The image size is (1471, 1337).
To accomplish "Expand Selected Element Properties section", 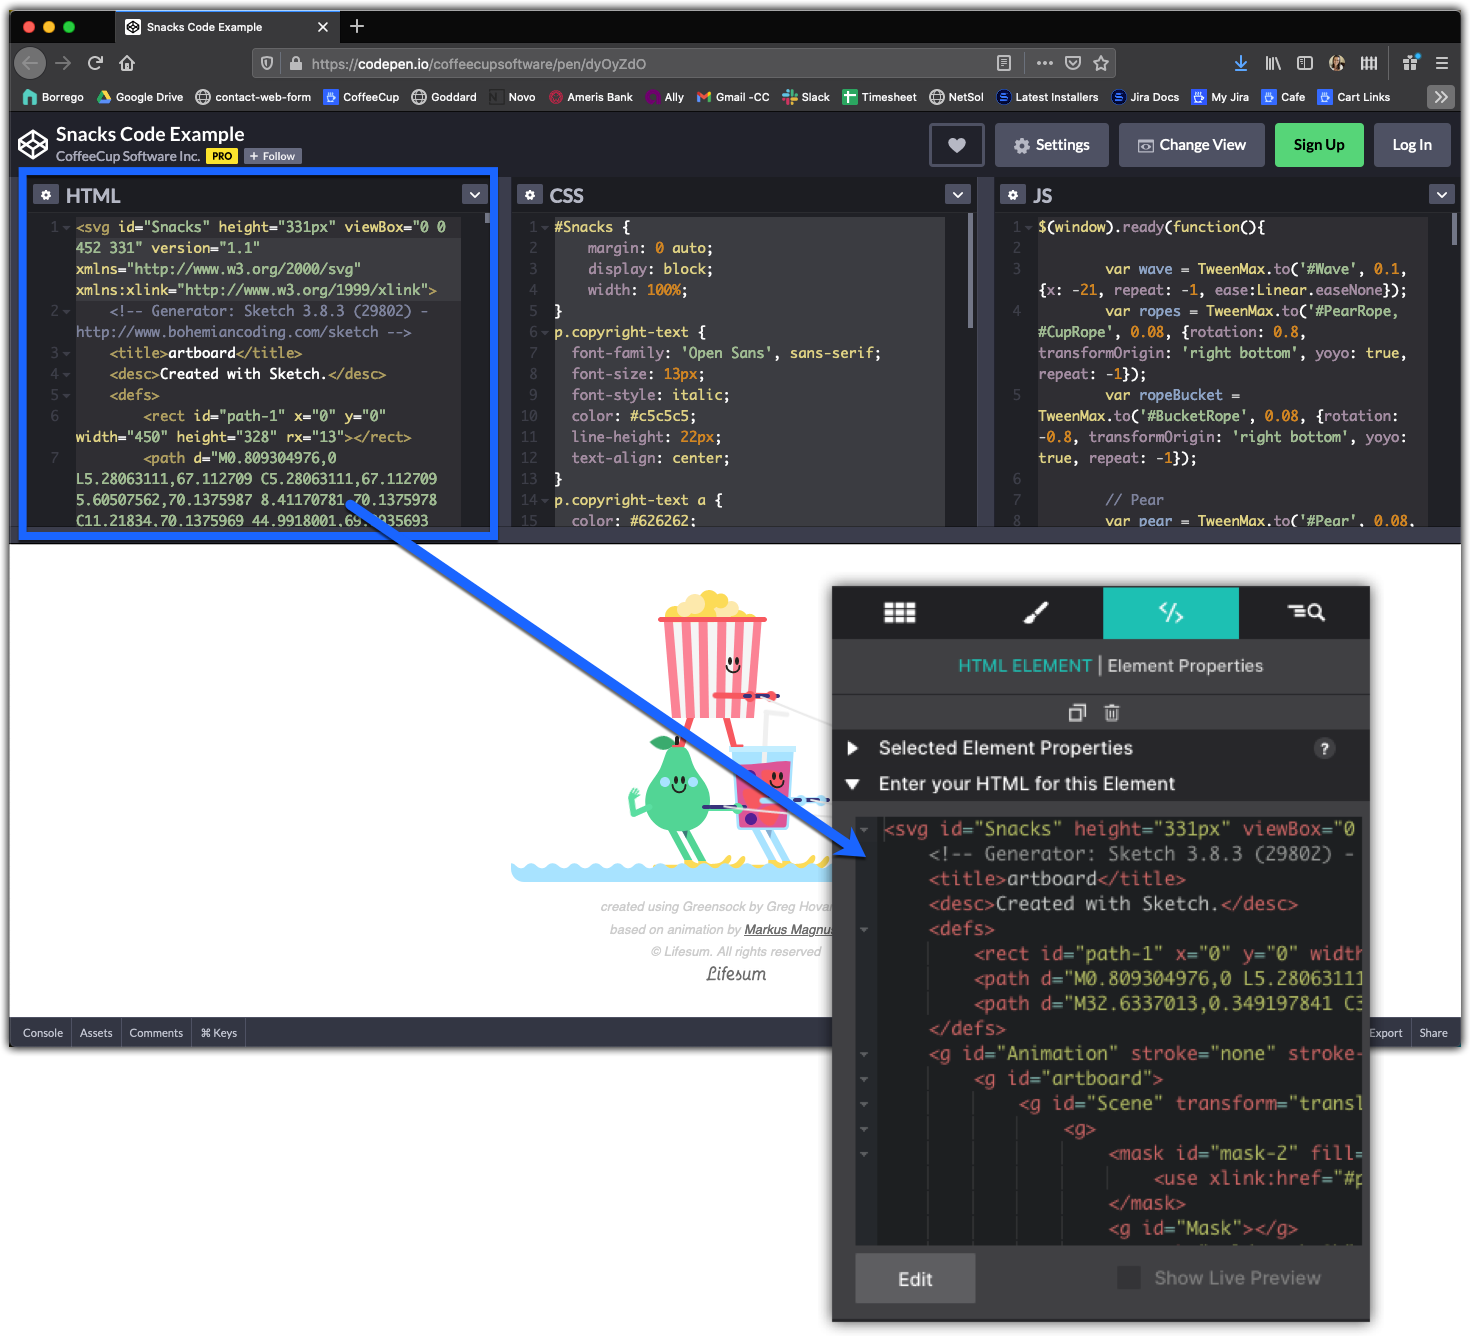I will (x=853, y=748).
